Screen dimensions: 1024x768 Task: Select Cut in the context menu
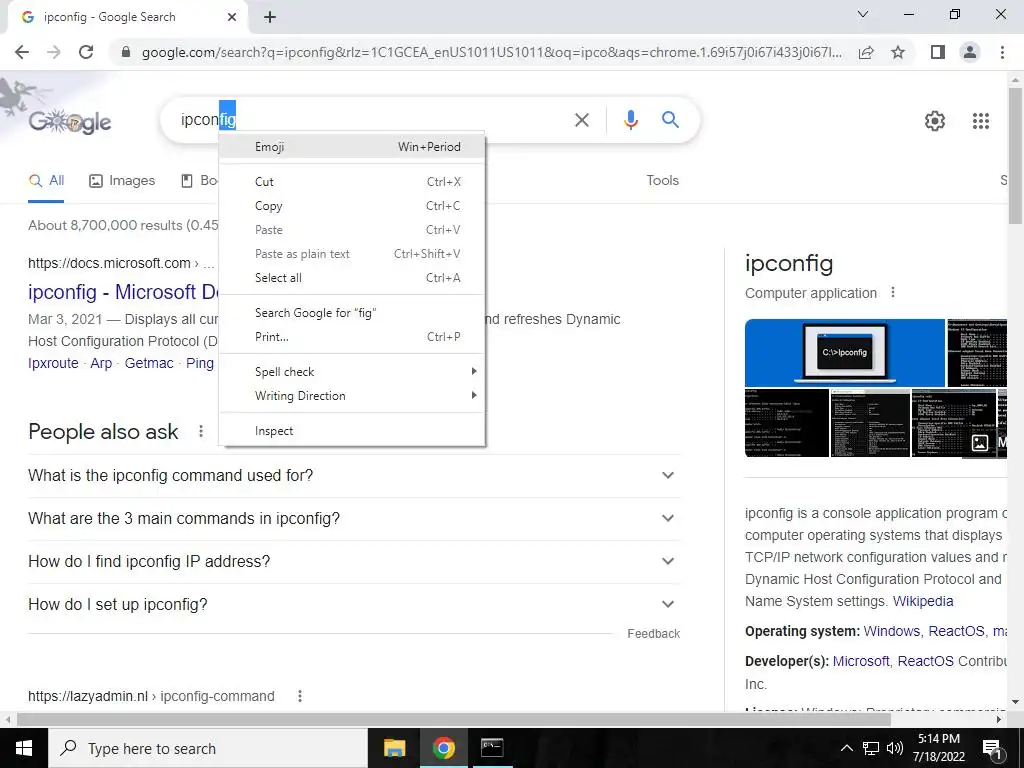pos(352,182)
